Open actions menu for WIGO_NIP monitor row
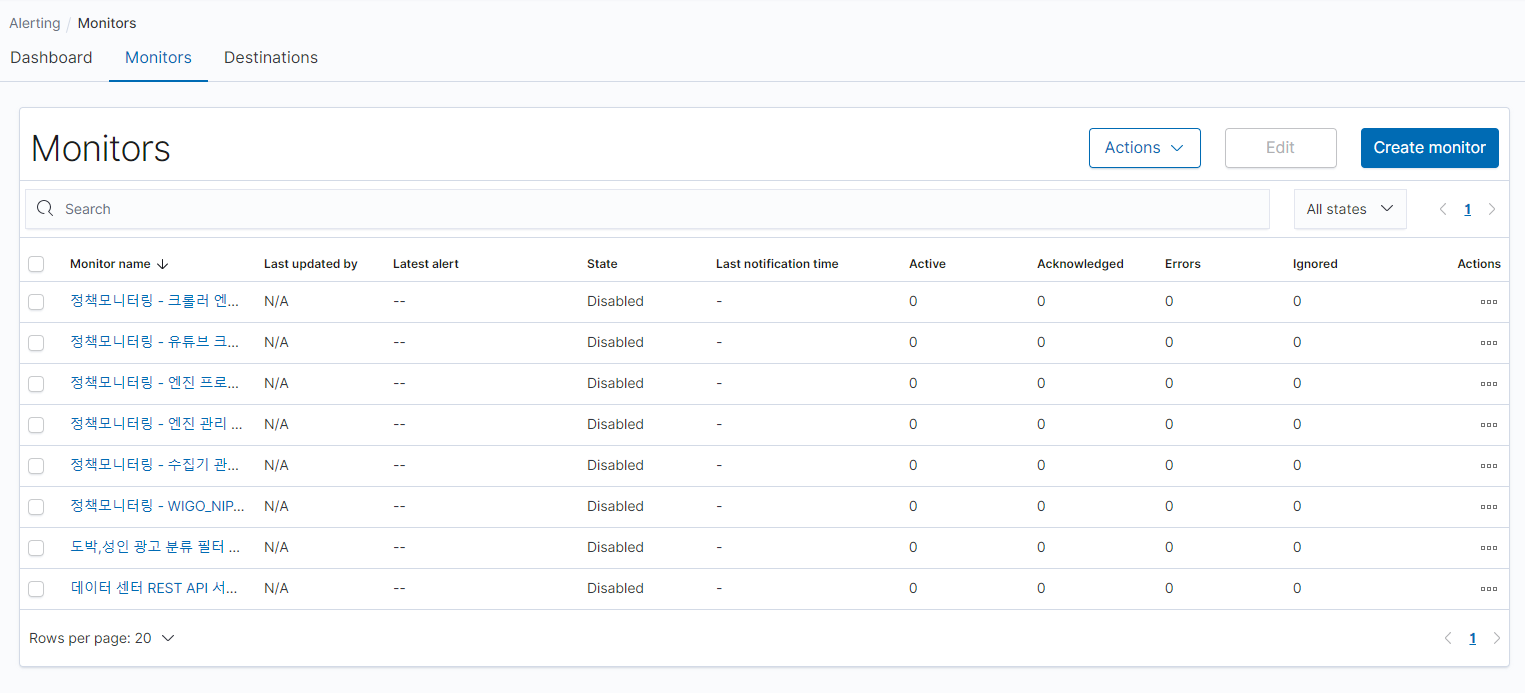Screen dimensions: 1525x693 click(1488, 507)
